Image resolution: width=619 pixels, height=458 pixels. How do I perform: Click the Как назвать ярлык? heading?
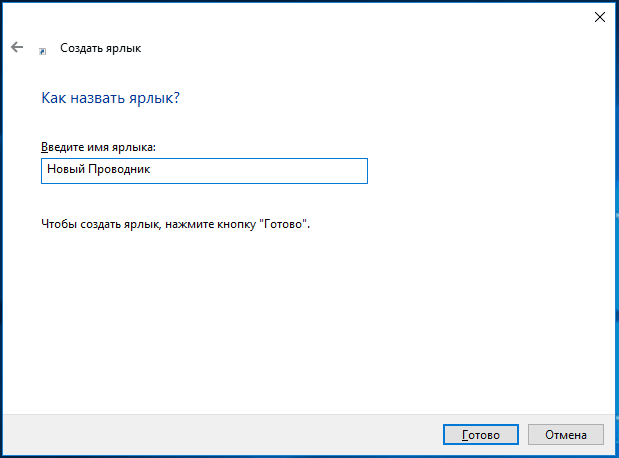111,98
